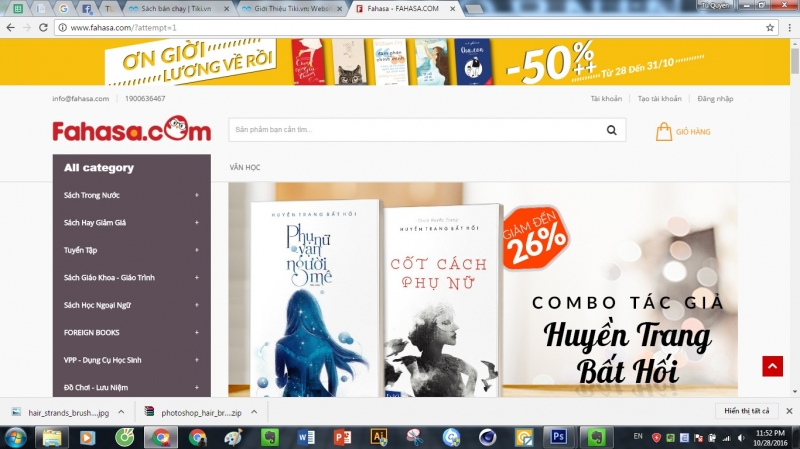
Task: Open the Chrome three-dot menu
Action: pyautogui.click(x=789, y=28)
